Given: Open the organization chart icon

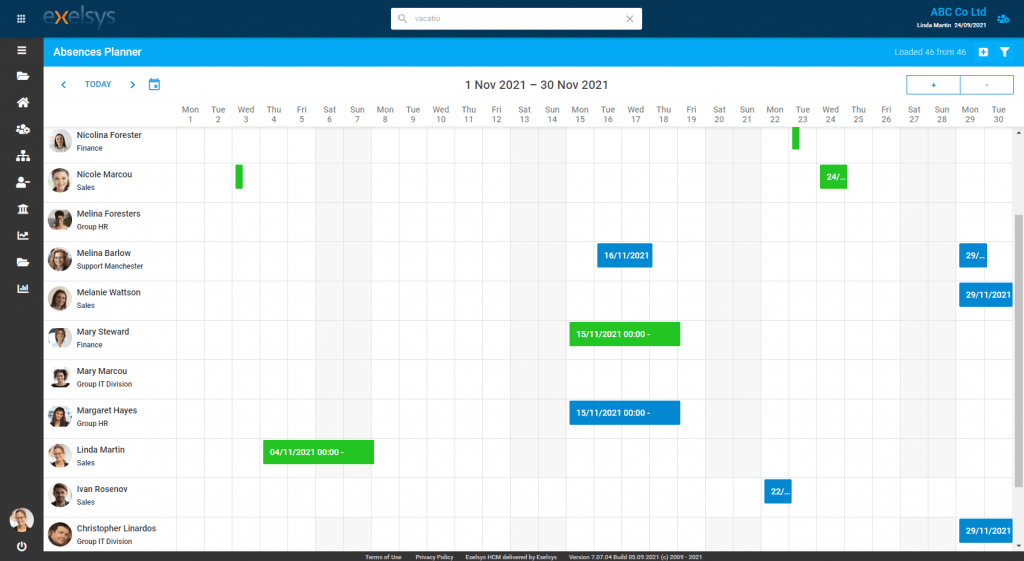Looking at the screenshot, I should click(23, 156).
